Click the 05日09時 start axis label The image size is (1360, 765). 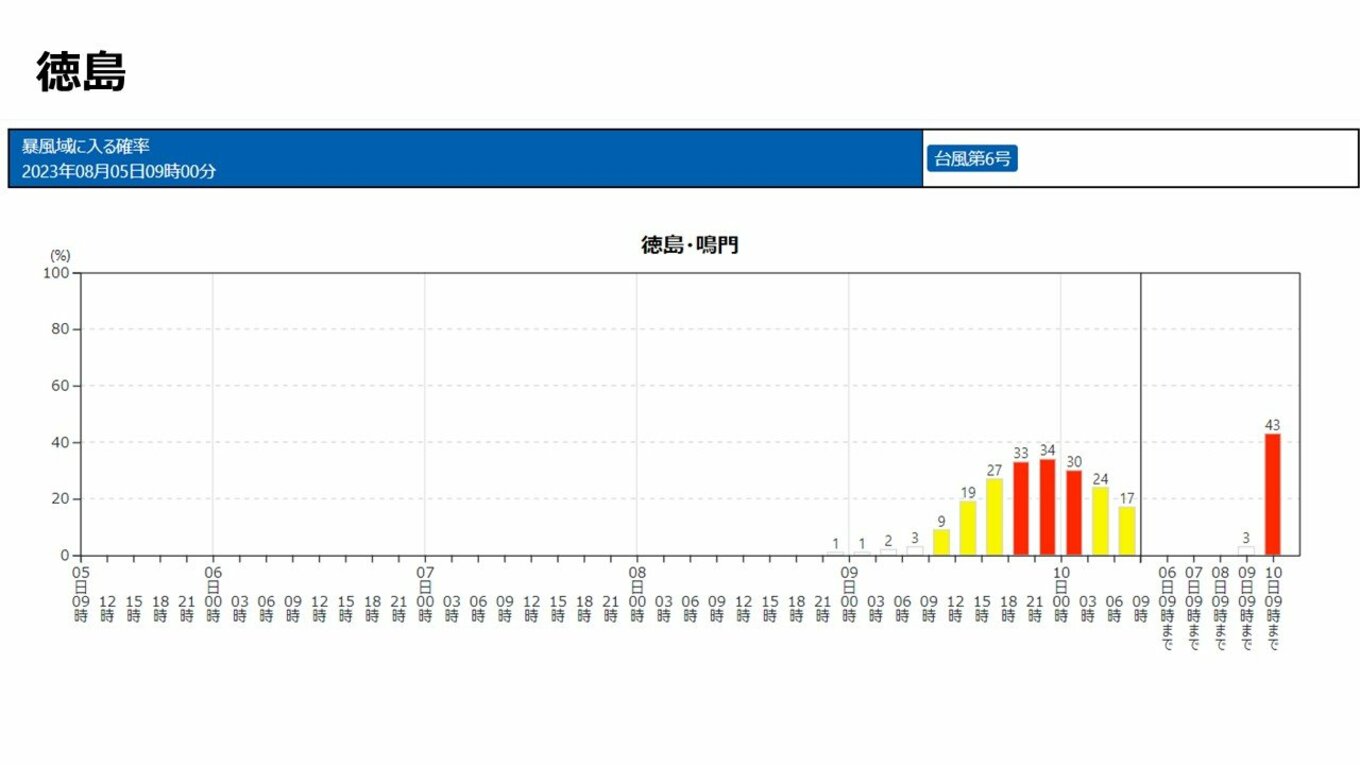click(x=81, y=594)
